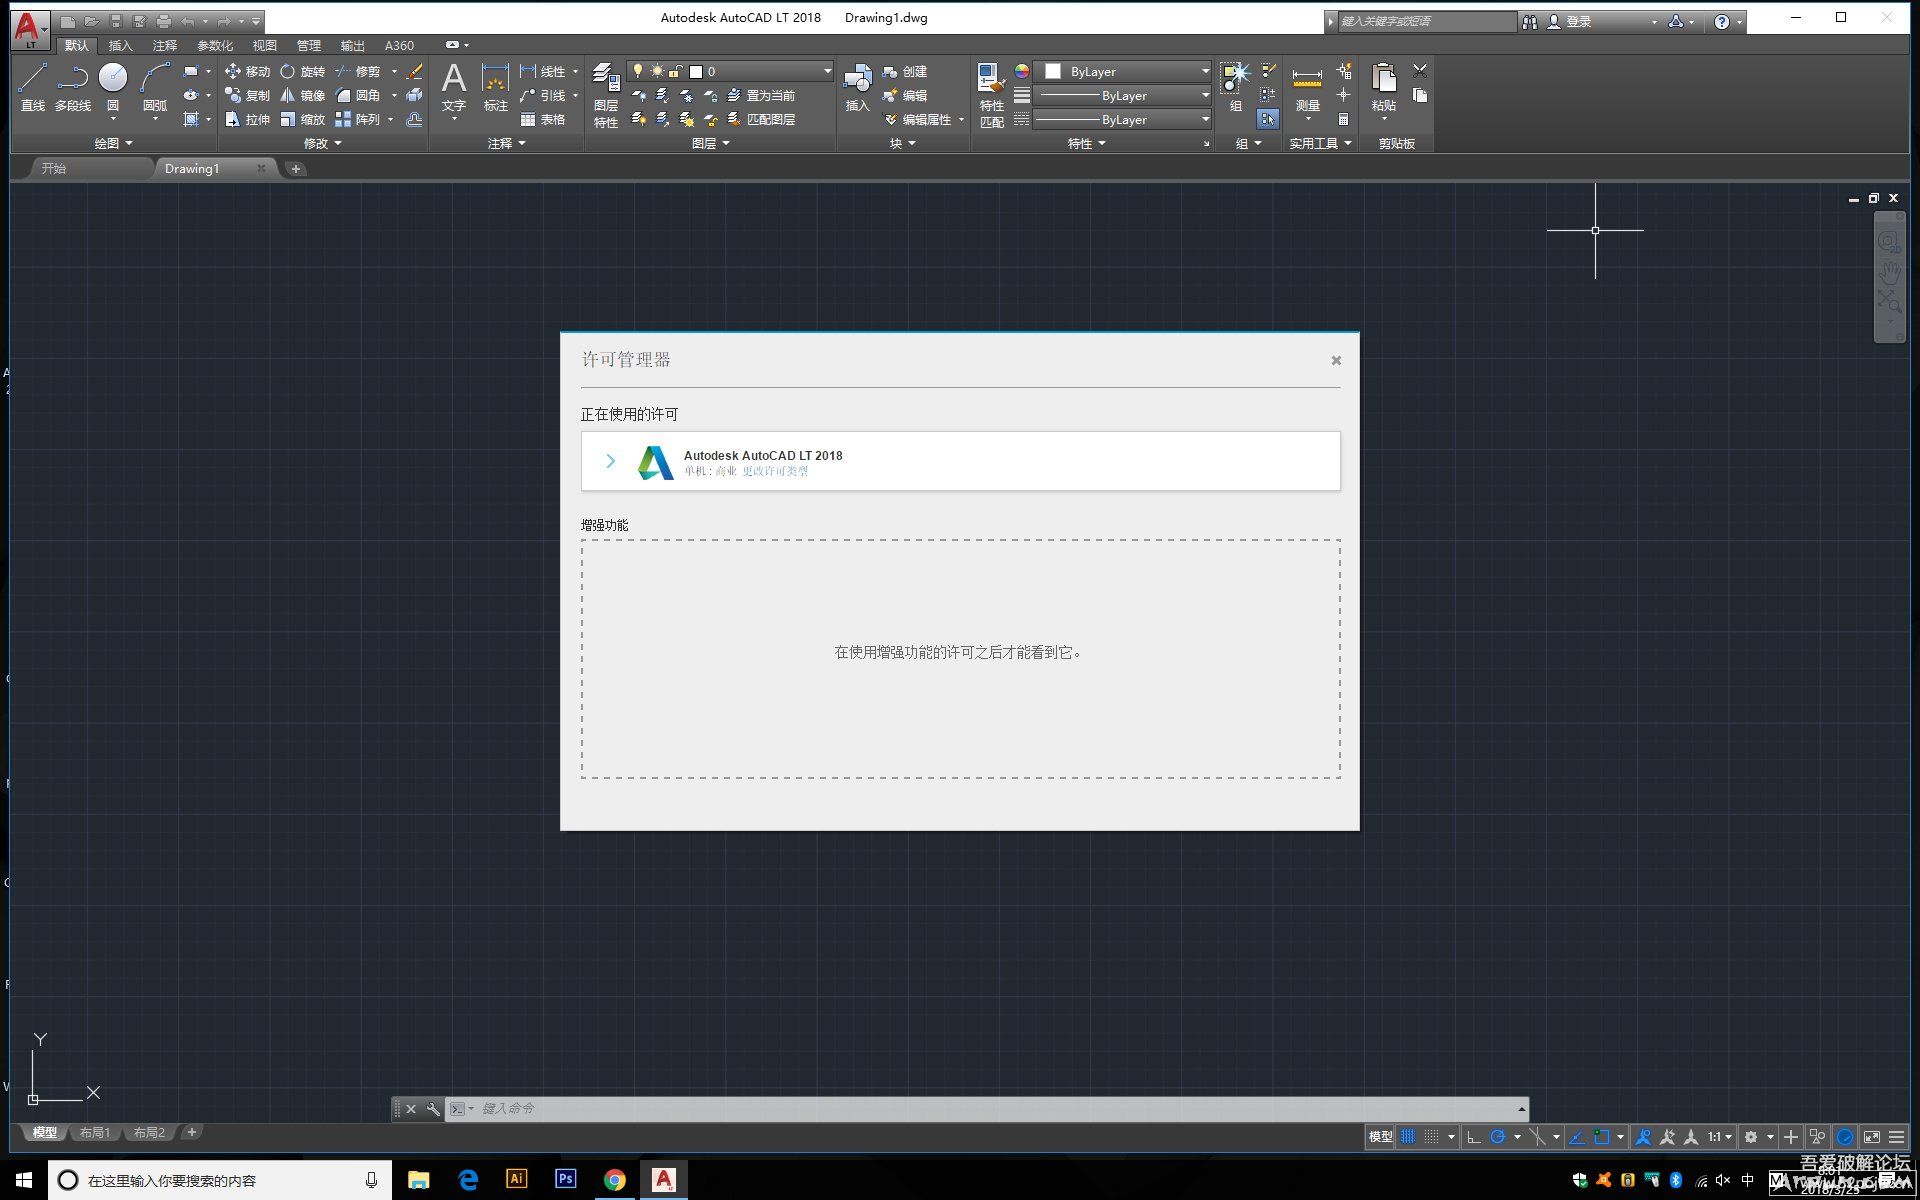
Task: Toggle polar tracking in status bar
Action: pyautogui.click(x=1498, y=1137)
